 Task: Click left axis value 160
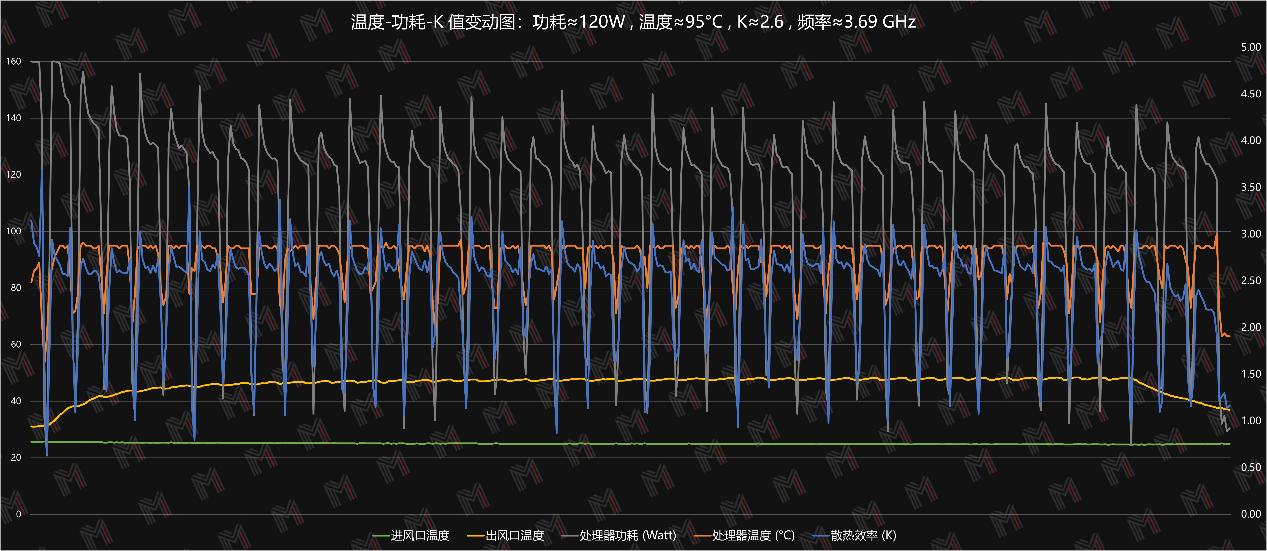pyautogui.click(x=13, y=62)
